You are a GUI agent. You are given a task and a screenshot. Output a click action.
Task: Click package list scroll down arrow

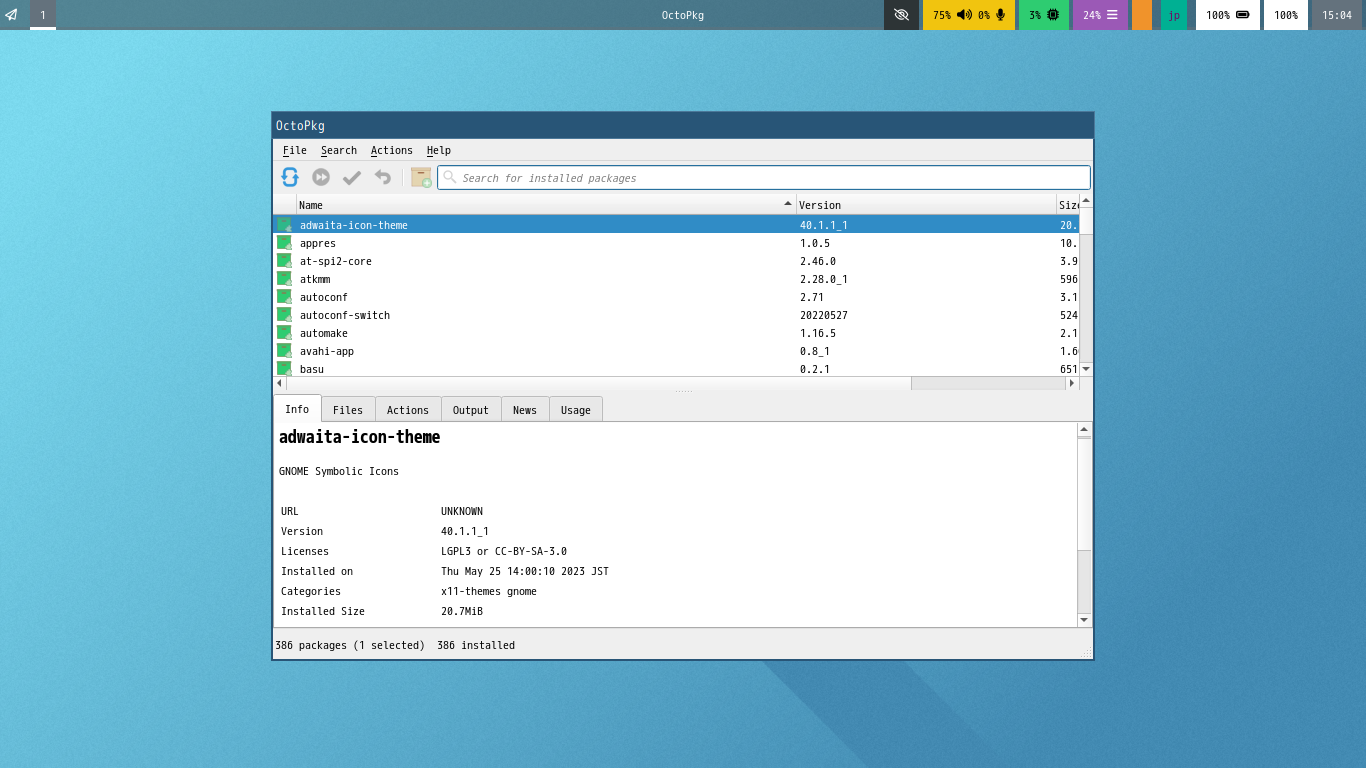1086,369
